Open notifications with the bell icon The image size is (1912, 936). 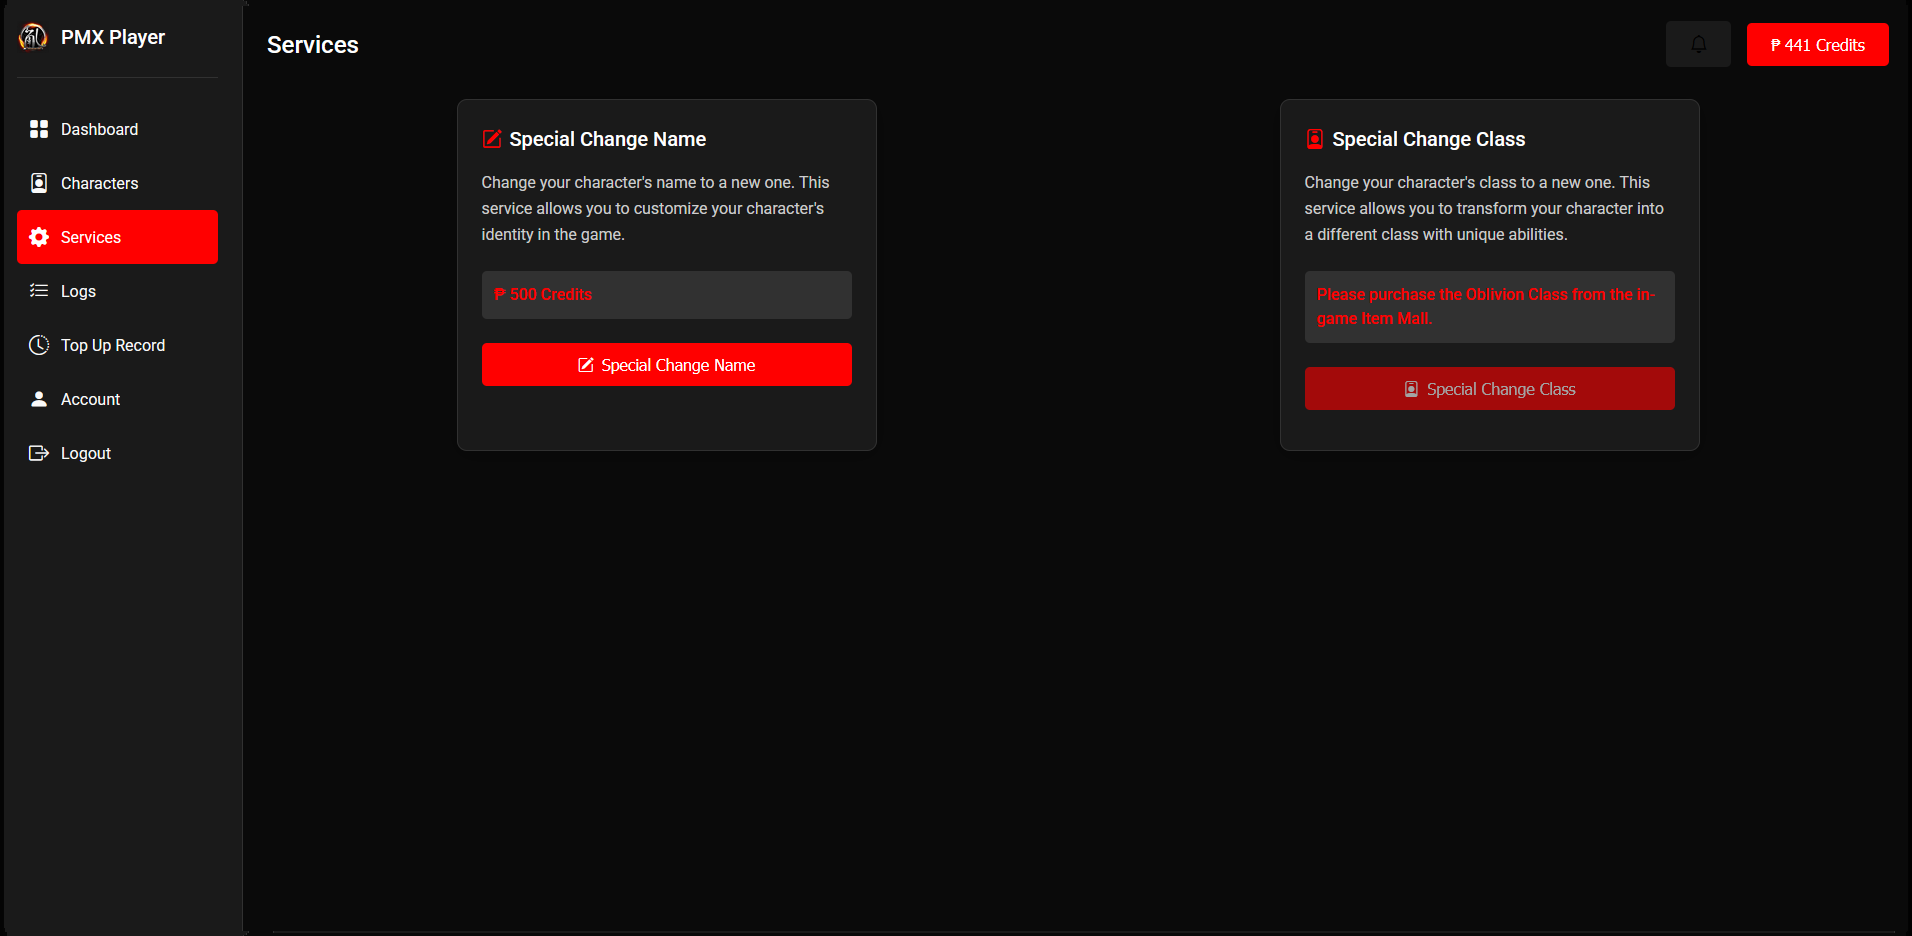1698,45
